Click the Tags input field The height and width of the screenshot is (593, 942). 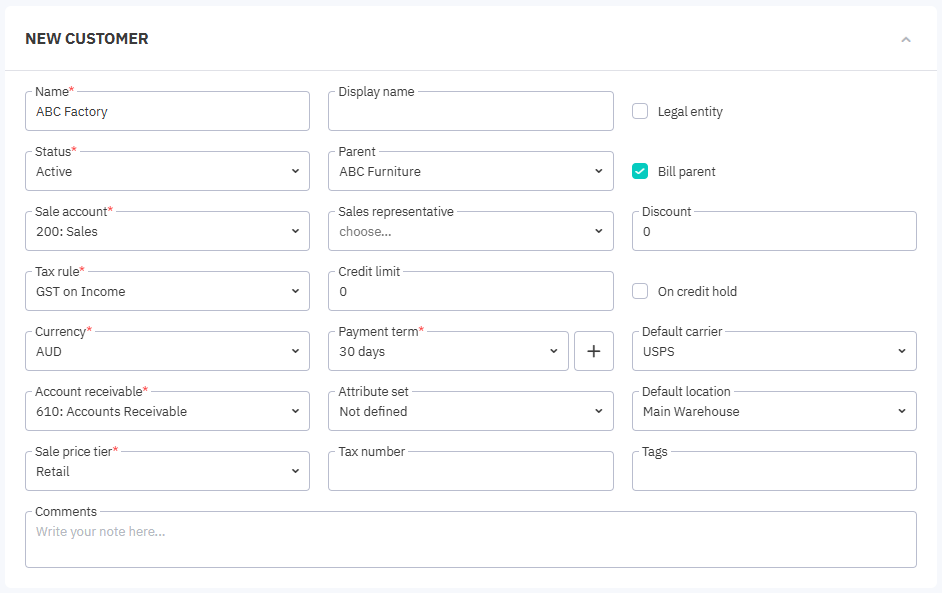coord(773,472)
